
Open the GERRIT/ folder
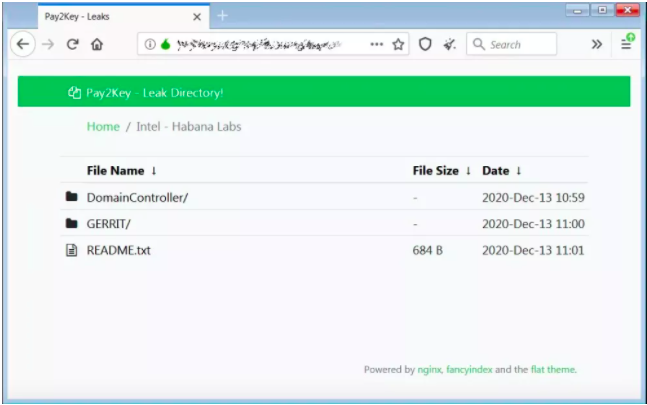(x=109, y=224)
